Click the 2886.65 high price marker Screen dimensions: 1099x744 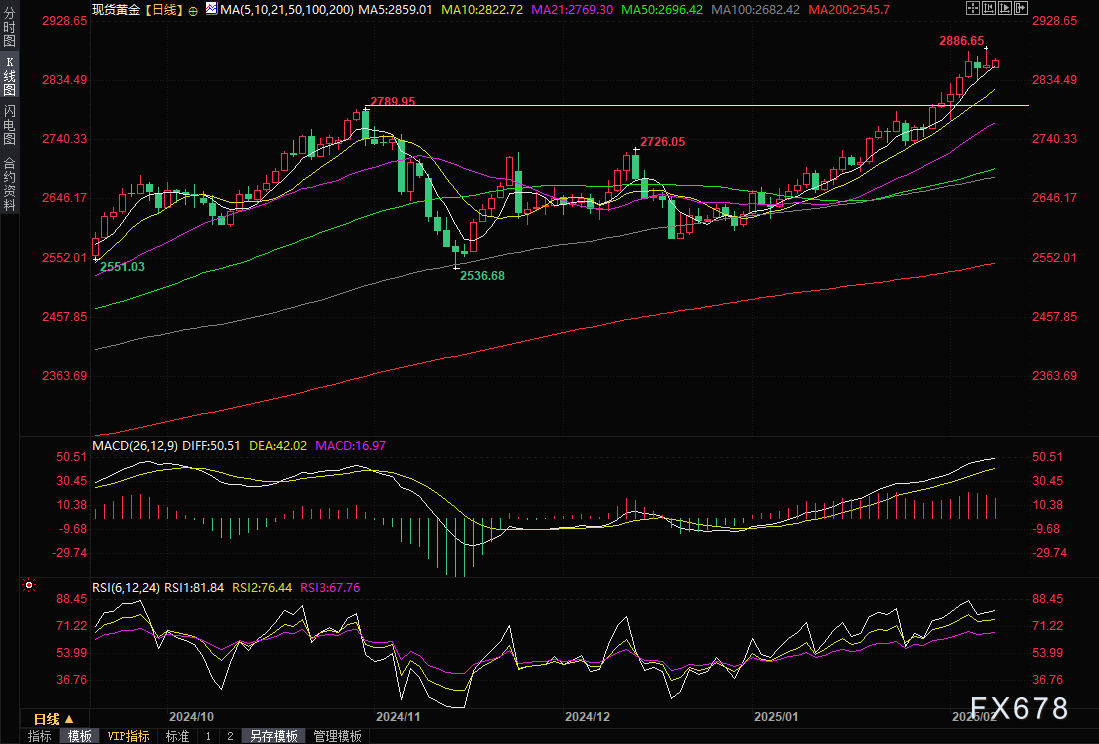coord(962,41)
